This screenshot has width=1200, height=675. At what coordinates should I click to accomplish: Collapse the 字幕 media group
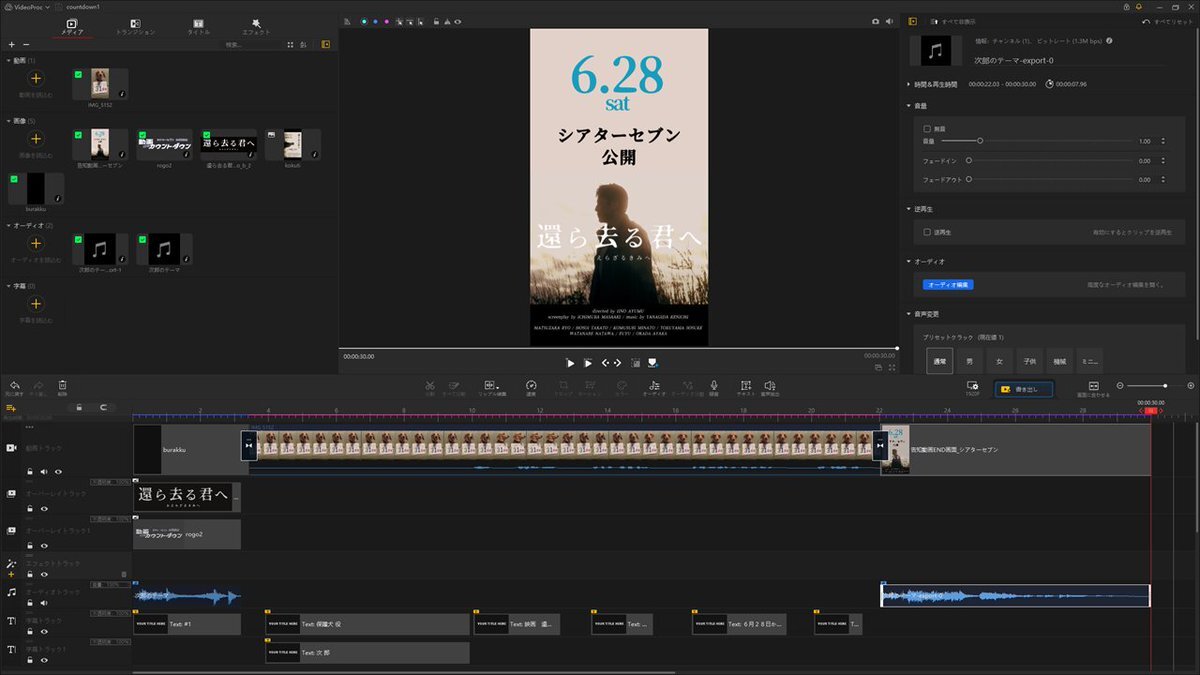coord(8,286)
